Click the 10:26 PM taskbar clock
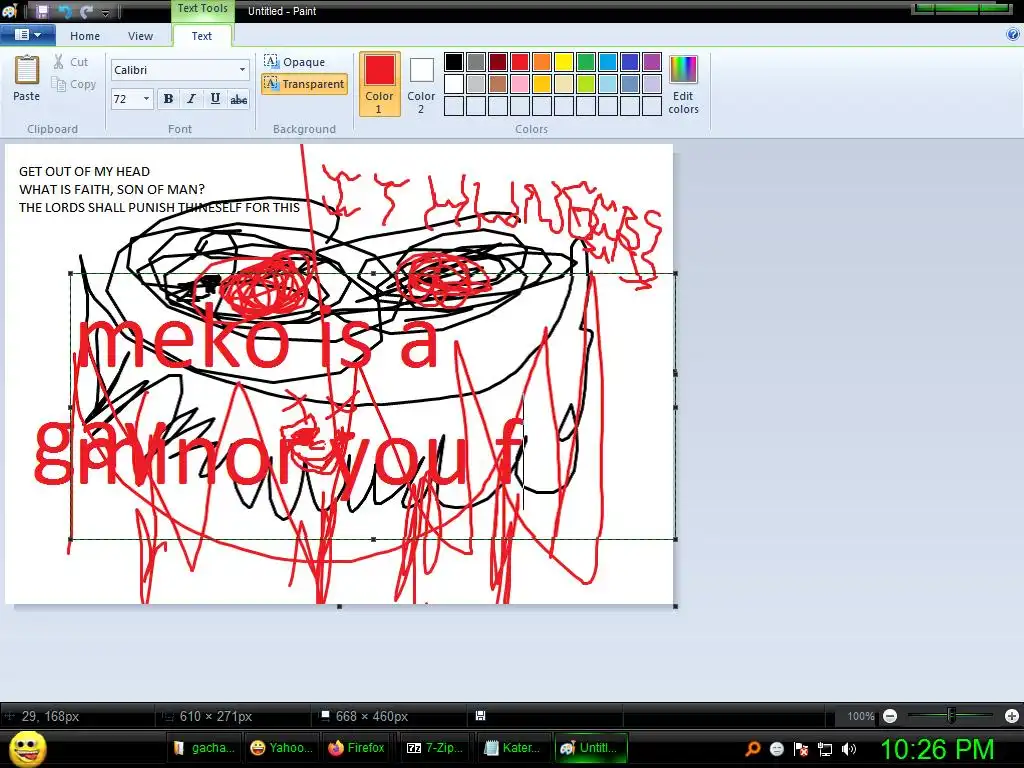This screenshot has width=1024, height=768. 938,749
